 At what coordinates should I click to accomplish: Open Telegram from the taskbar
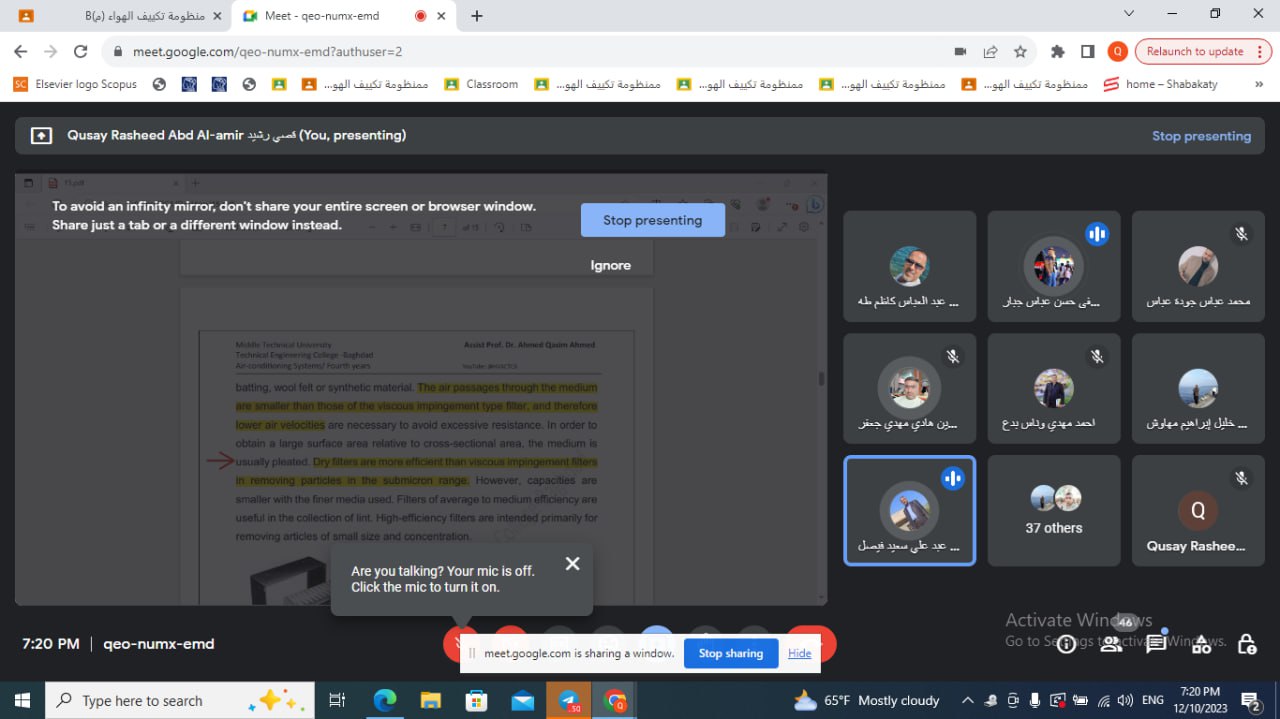tap(569, 700)
